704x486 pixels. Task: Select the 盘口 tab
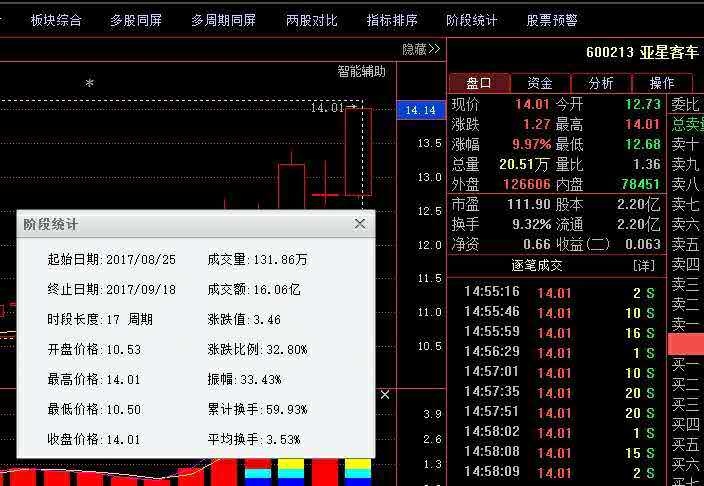[x=479, y=83]
